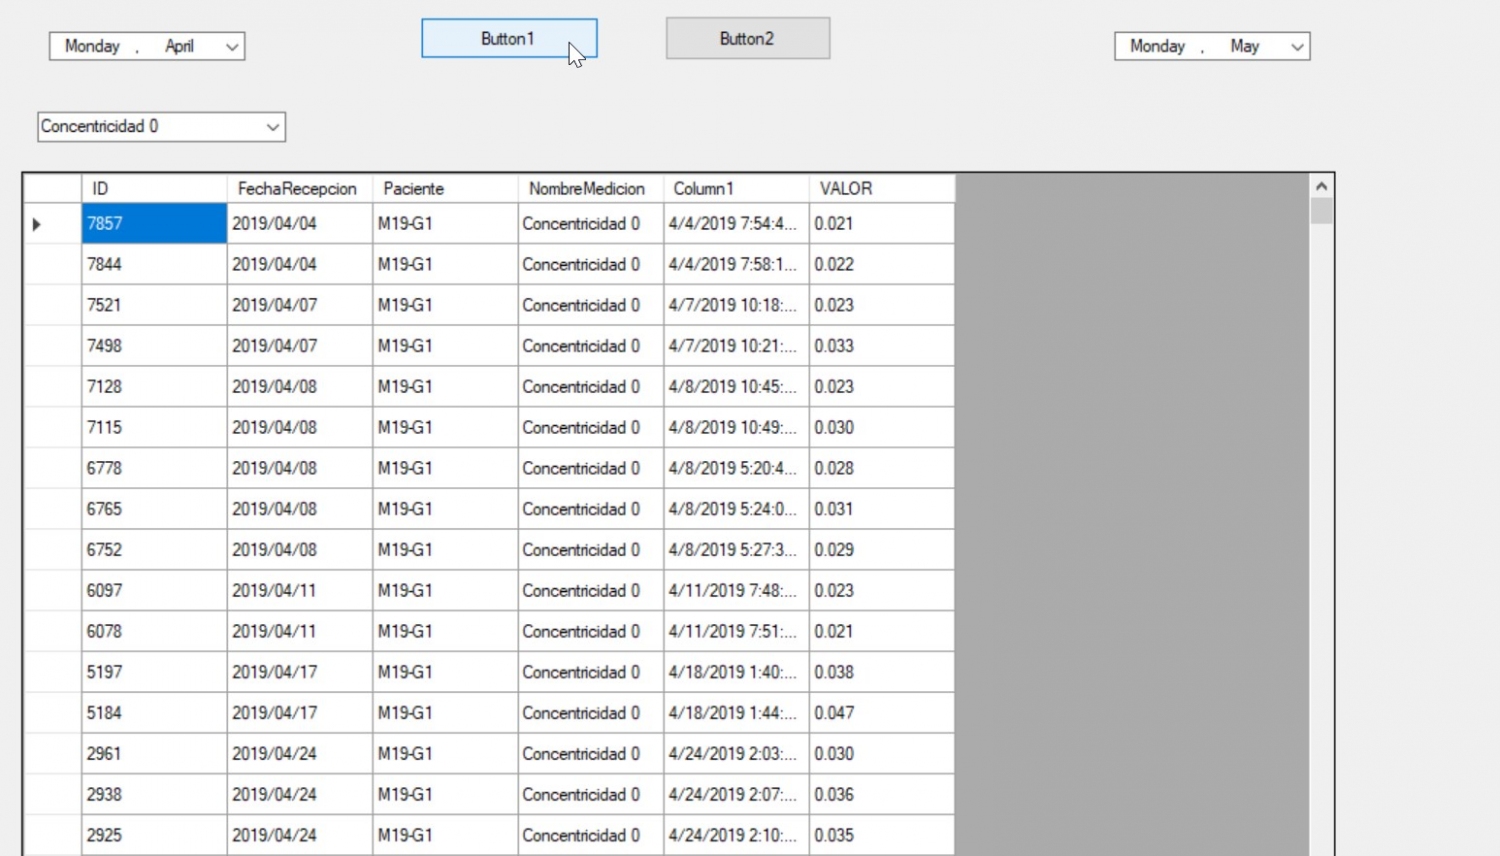
Task: Click Button2
Action: point(748,38)
